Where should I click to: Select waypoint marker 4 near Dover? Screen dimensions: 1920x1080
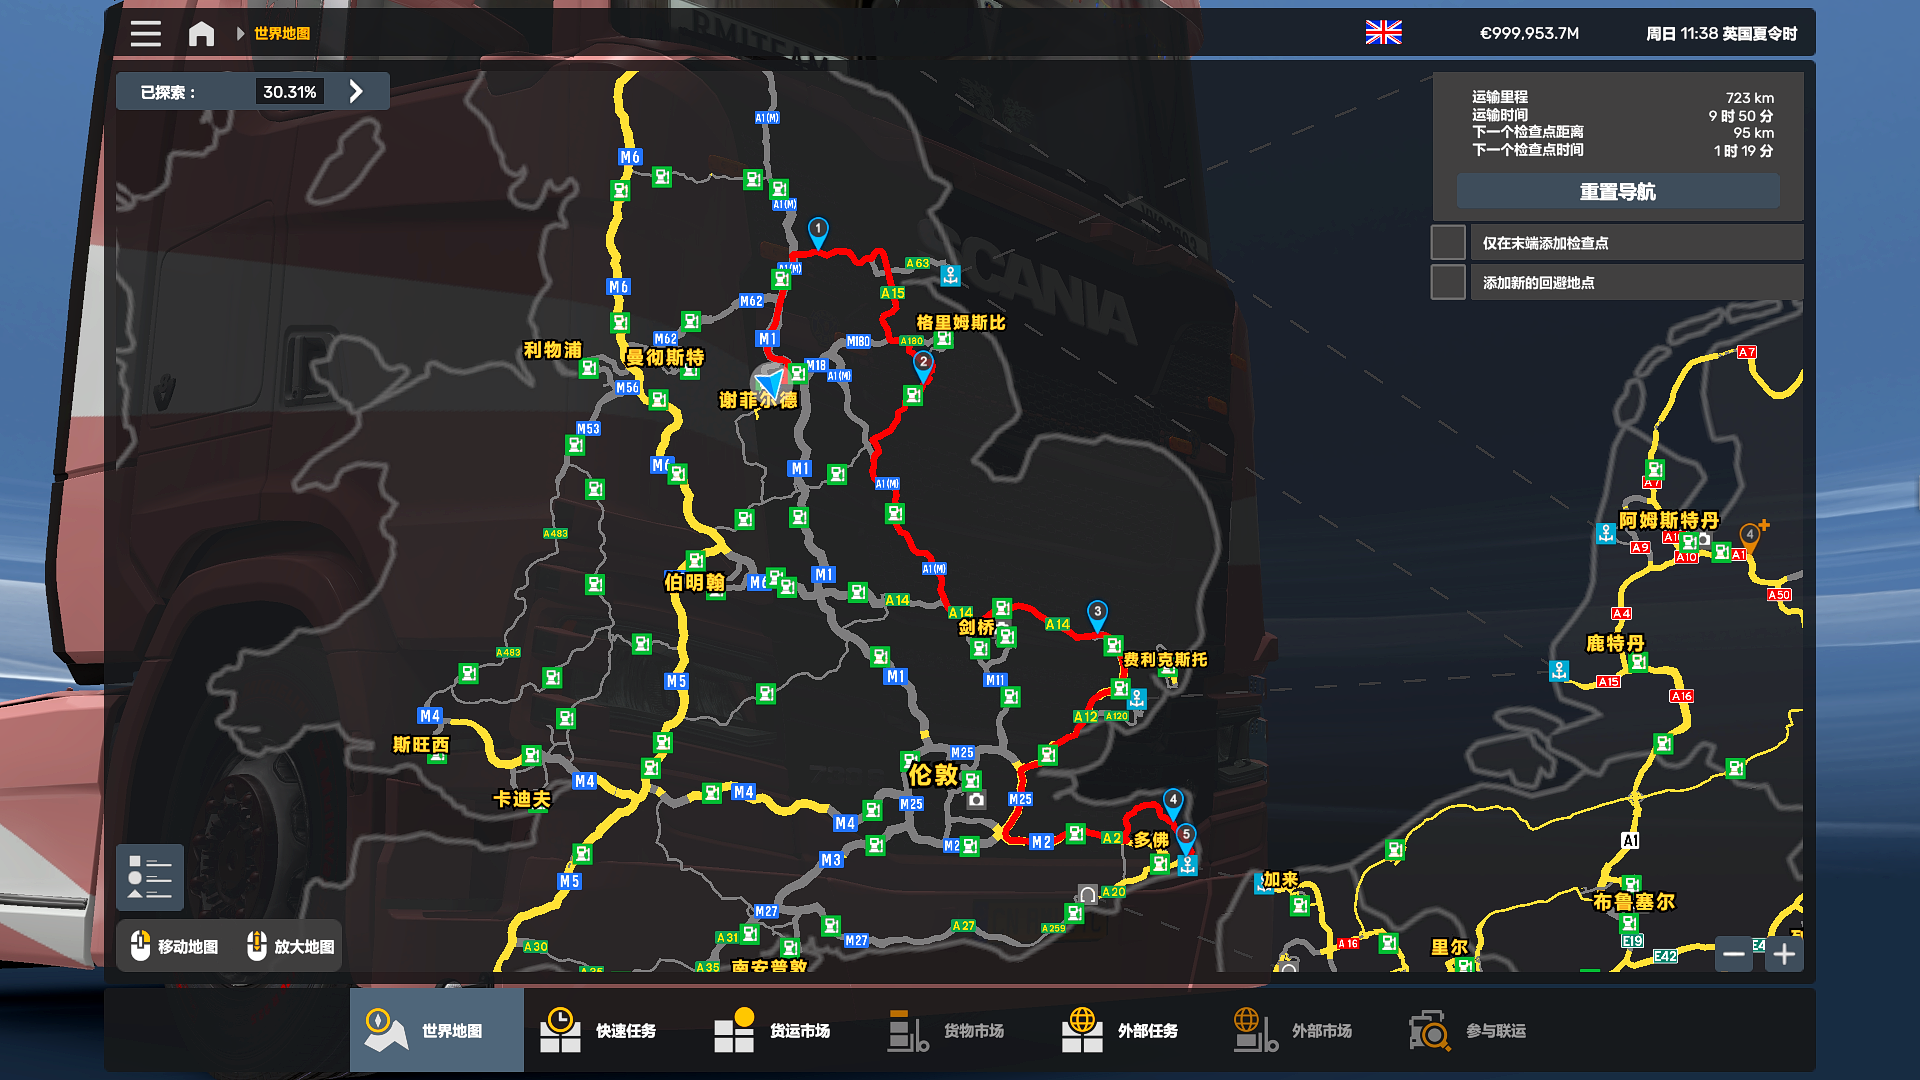click(x=1173, y=802)
